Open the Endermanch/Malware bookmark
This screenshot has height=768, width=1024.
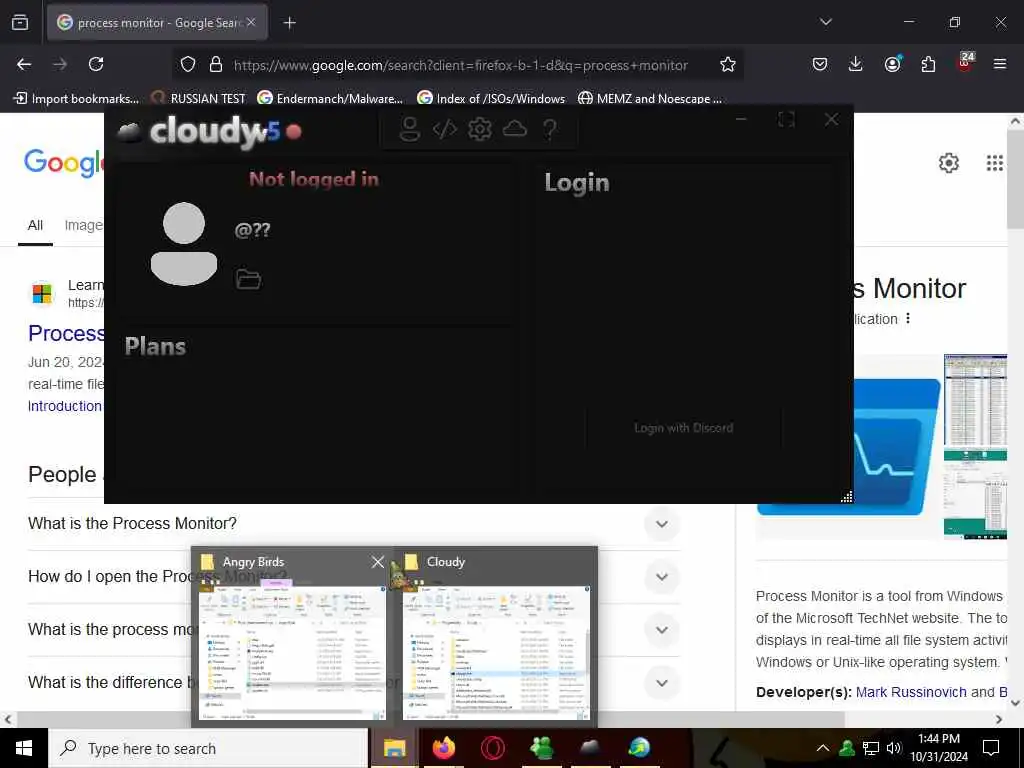[330, 99]
